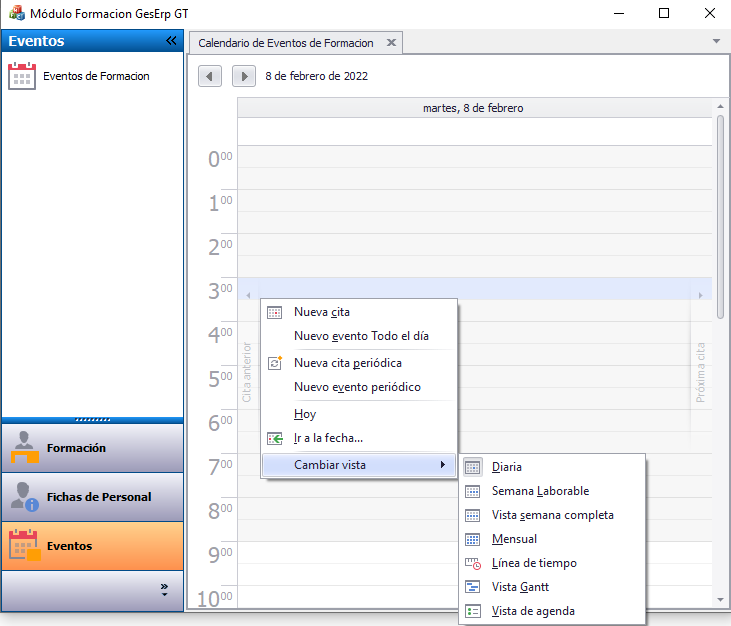This screenshot has height=626, width=731.
Task: Select the highlighted 3:00 time slot
Action: [474, 289]
